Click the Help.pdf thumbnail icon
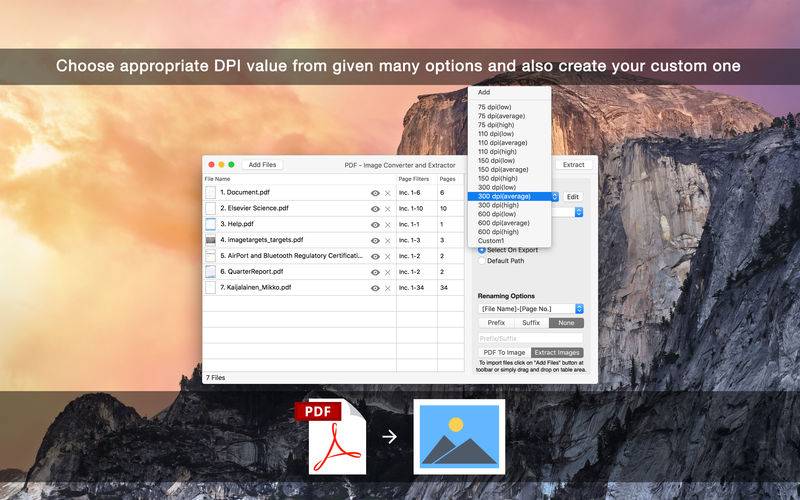The height and width of the screenshot is (500, 800). pyautogui.click(x=210, y=224)
